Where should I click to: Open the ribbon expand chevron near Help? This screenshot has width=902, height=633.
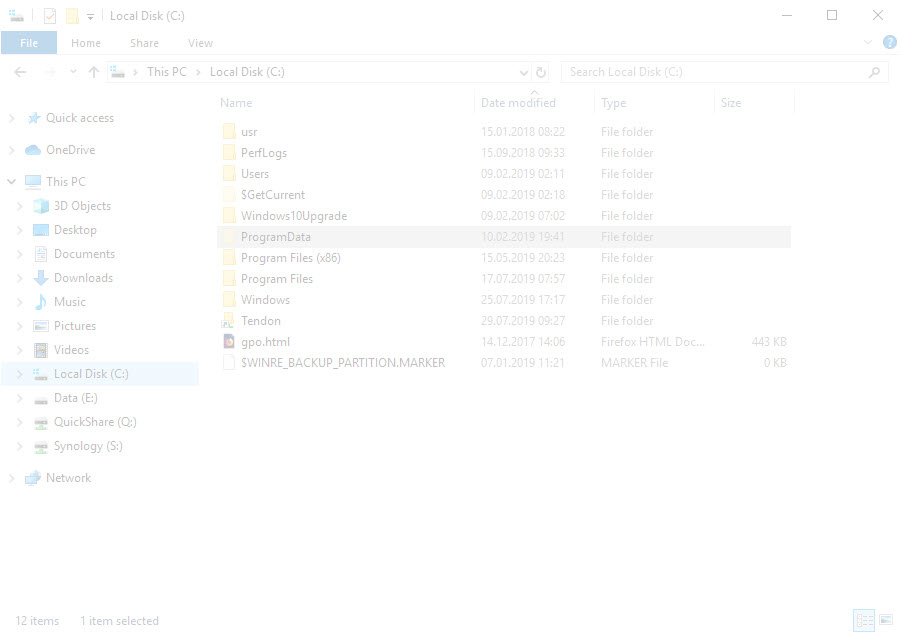[x=867, y=42]
